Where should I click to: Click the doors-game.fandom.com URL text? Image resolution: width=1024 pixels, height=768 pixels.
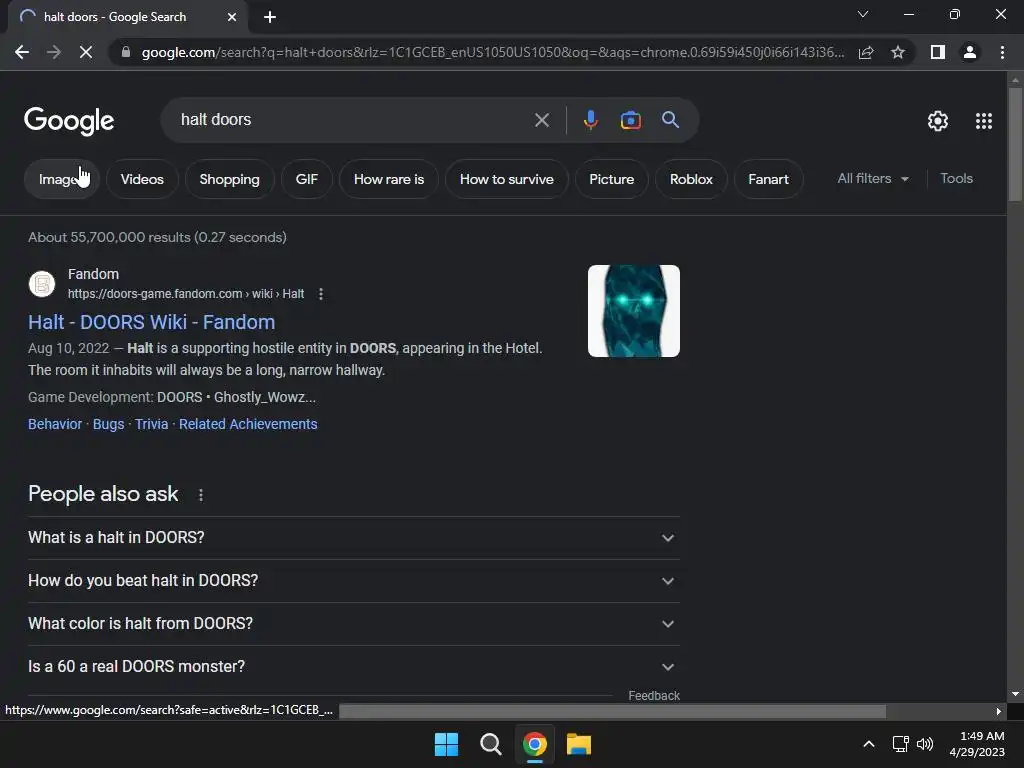(x=186, y=294)
